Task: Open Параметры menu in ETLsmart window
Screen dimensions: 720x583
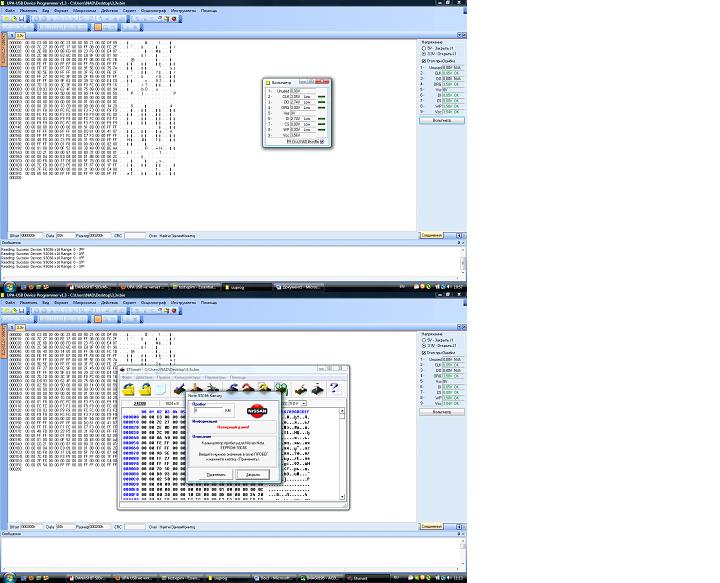Action: click(215, 377)
